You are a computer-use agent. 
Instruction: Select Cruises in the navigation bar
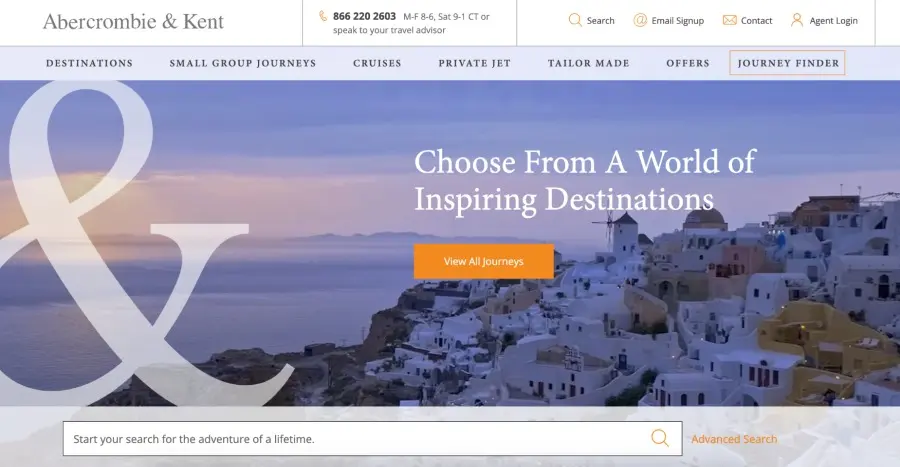(x=377, y=63)
